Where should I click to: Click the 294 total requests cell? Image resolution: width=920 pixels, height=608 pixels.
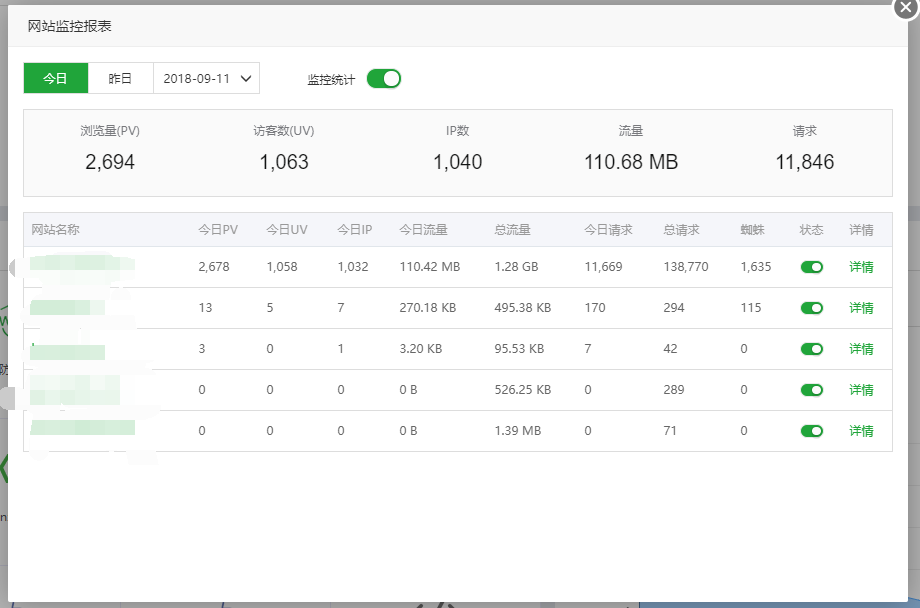[x=674, y=308]
